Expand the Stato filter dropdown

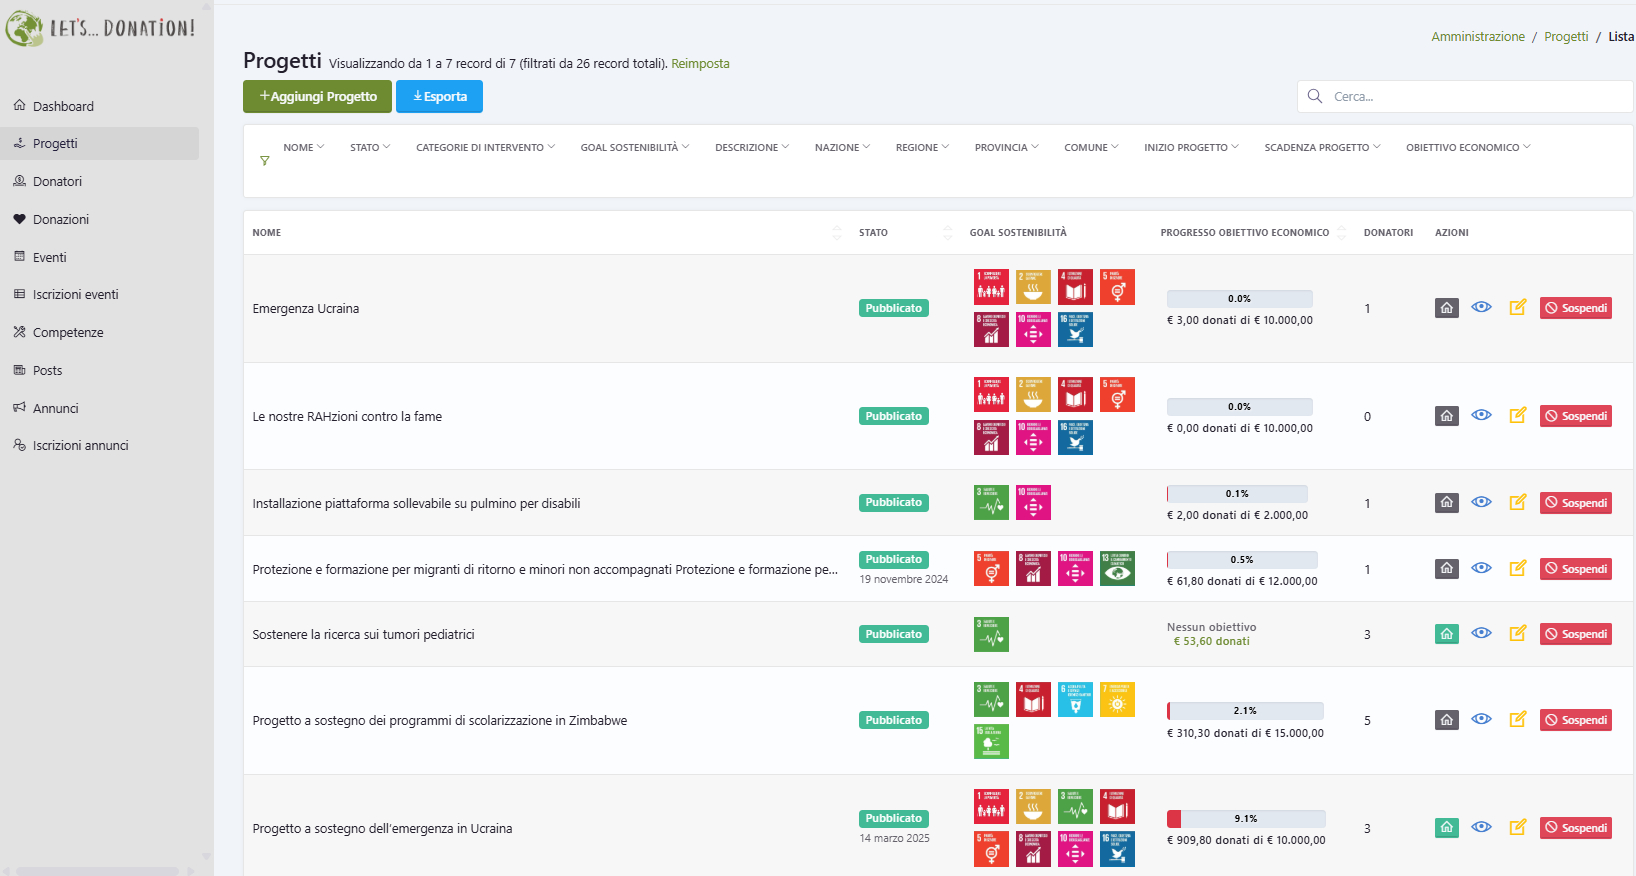click(369, 147)
